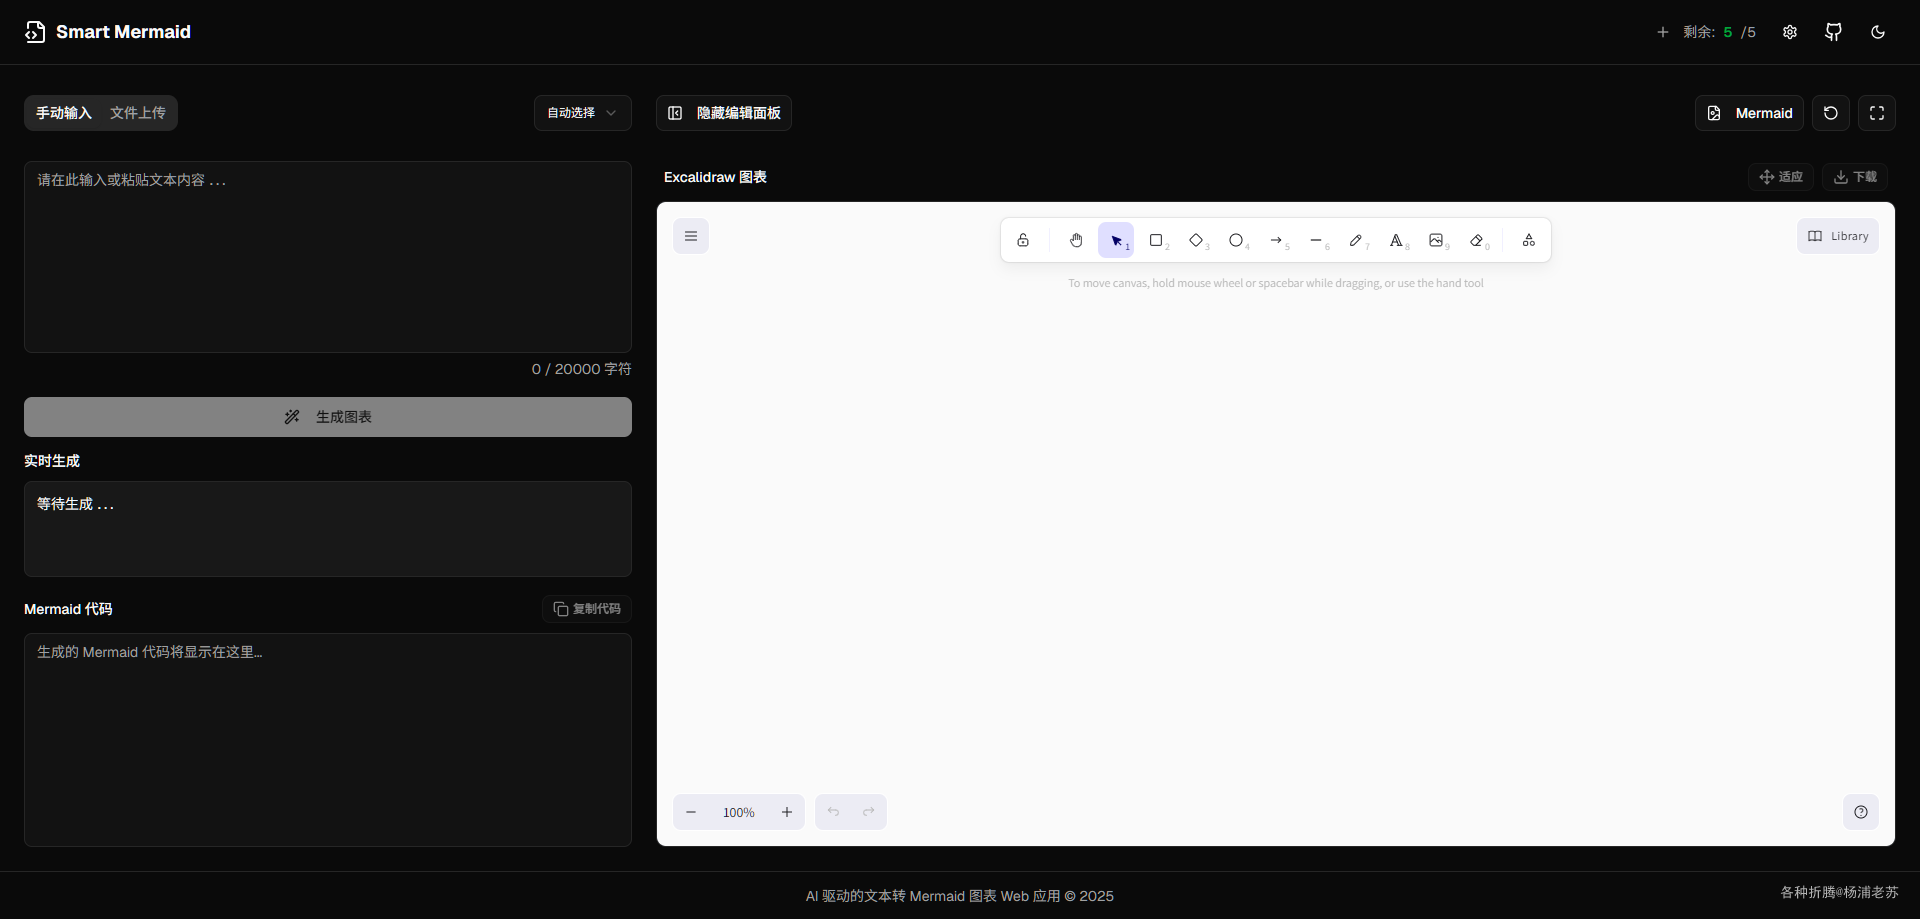Switch to the 手动输入 tab

pyautogui.click(x=64, y=113)
